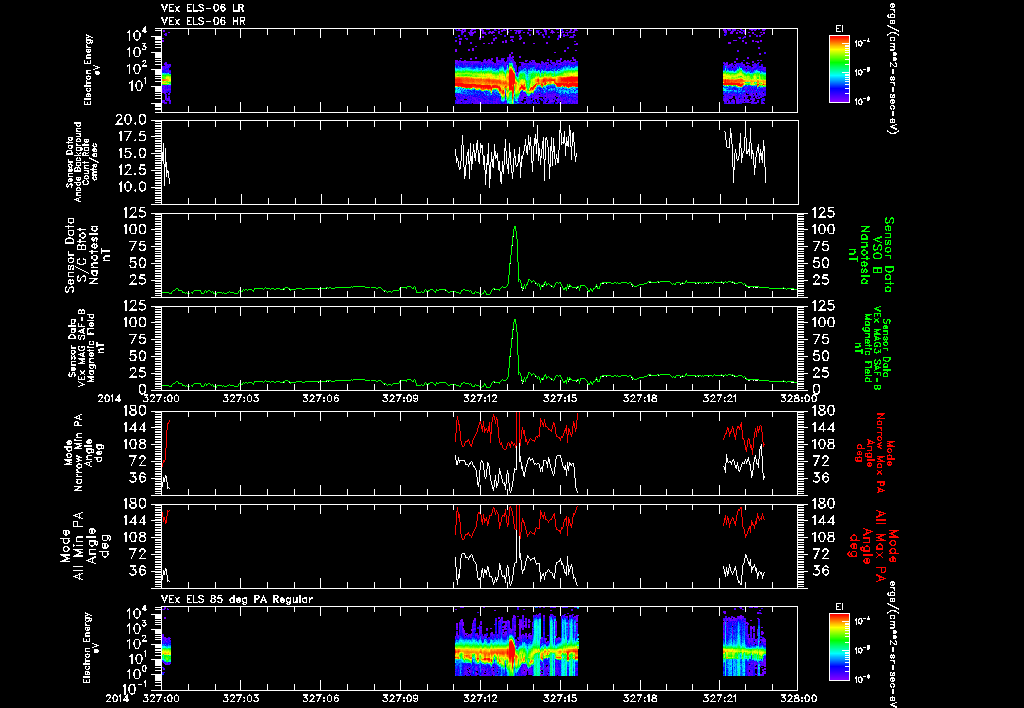Click the '12.5' tick on count rate axis
Viewport: 1024px width, 708px height.
[x=133, y=170]
